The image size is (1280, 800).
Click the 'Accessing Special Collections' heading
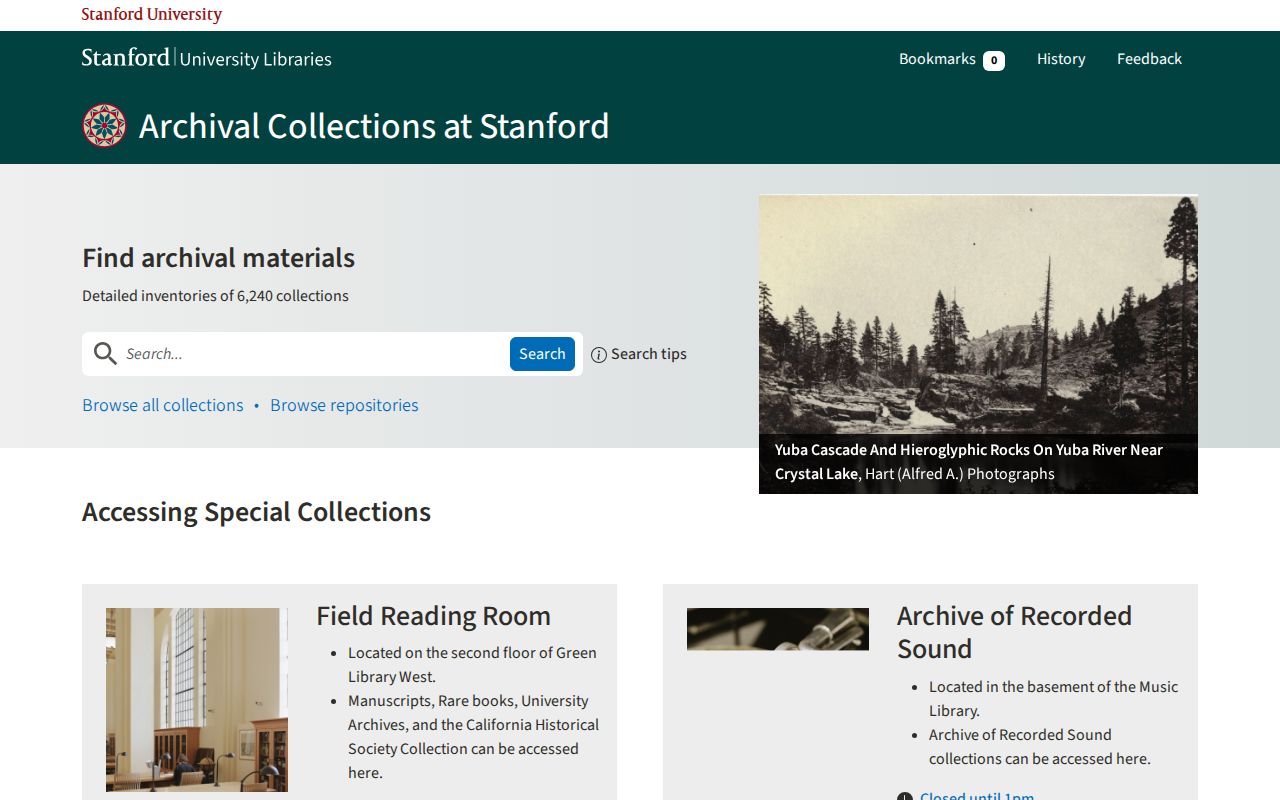[256, 512]
